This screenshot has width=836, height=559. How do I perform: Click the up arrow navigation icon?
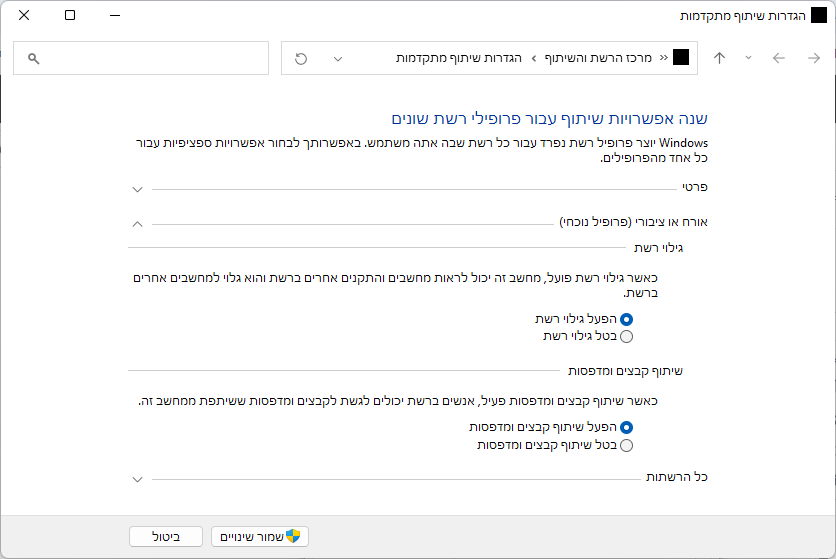click(x=719, y=59)
